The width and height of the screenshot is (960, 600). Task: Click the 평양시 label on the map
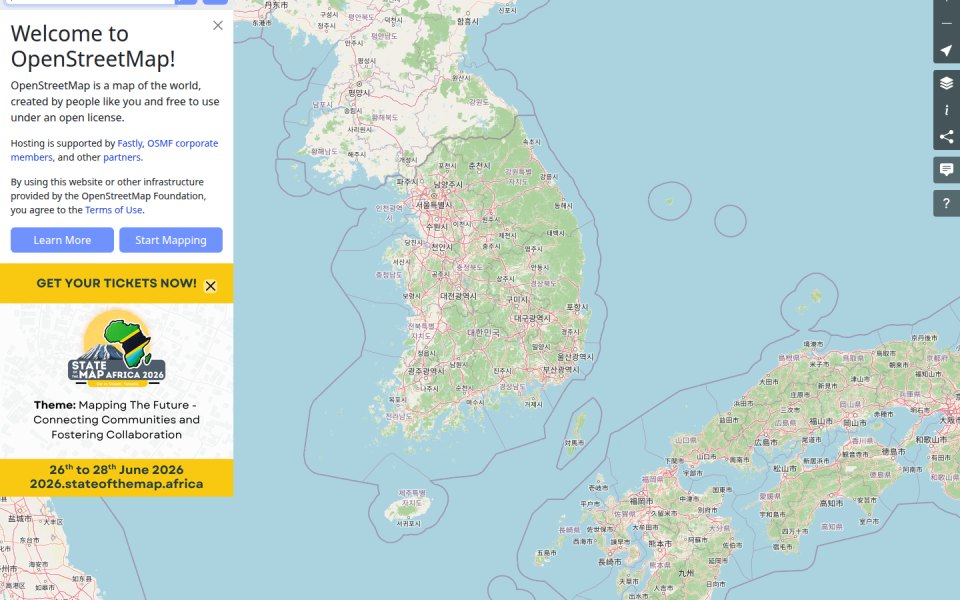[359, 93]
